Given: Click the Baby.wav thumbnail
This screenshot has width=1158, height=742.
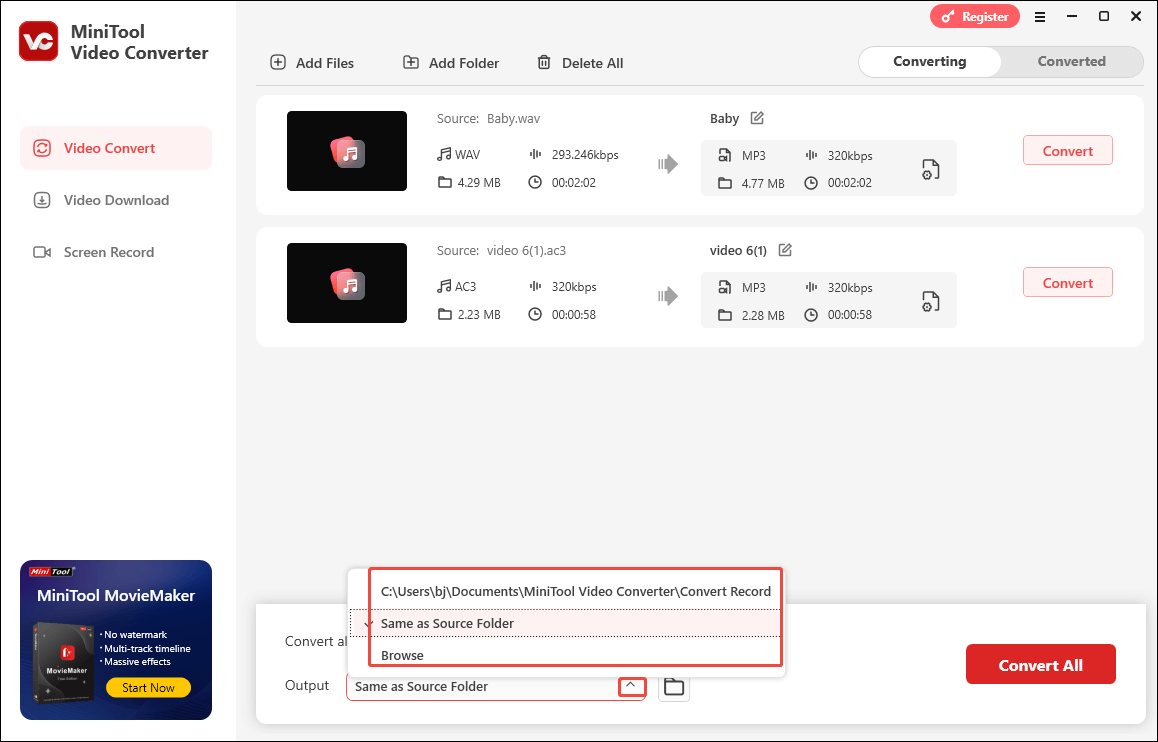Looking at the screenshot, I should point(347,151).
